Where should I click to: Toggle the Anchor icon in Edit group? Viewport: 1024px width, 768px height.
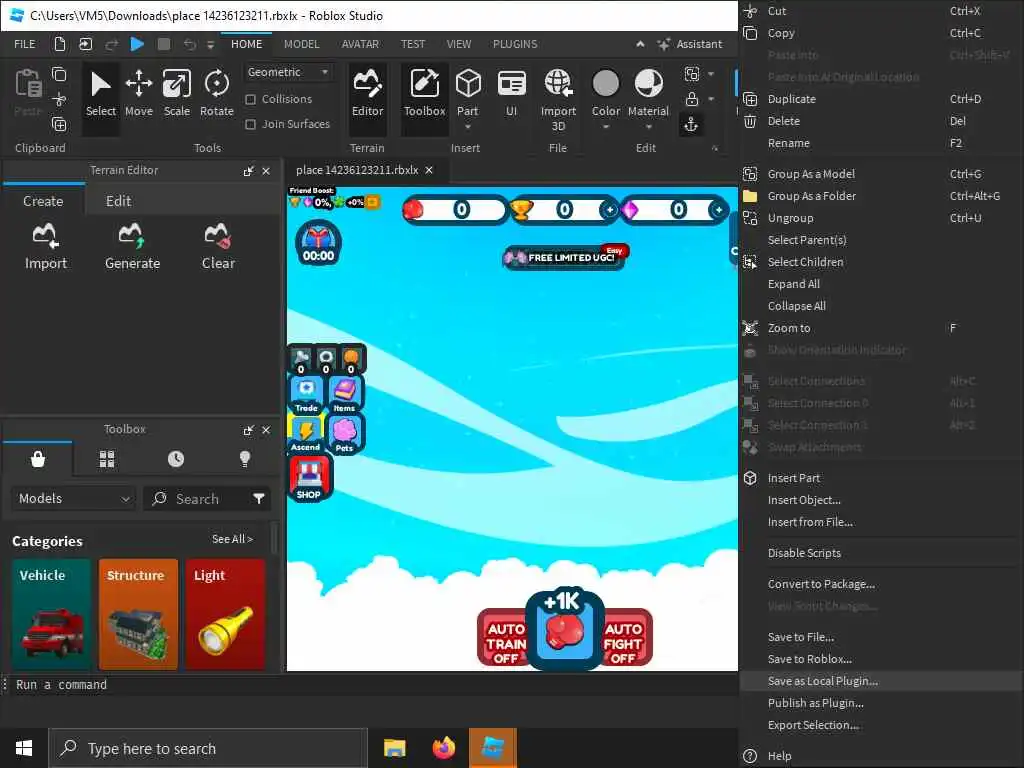(691, 124)
